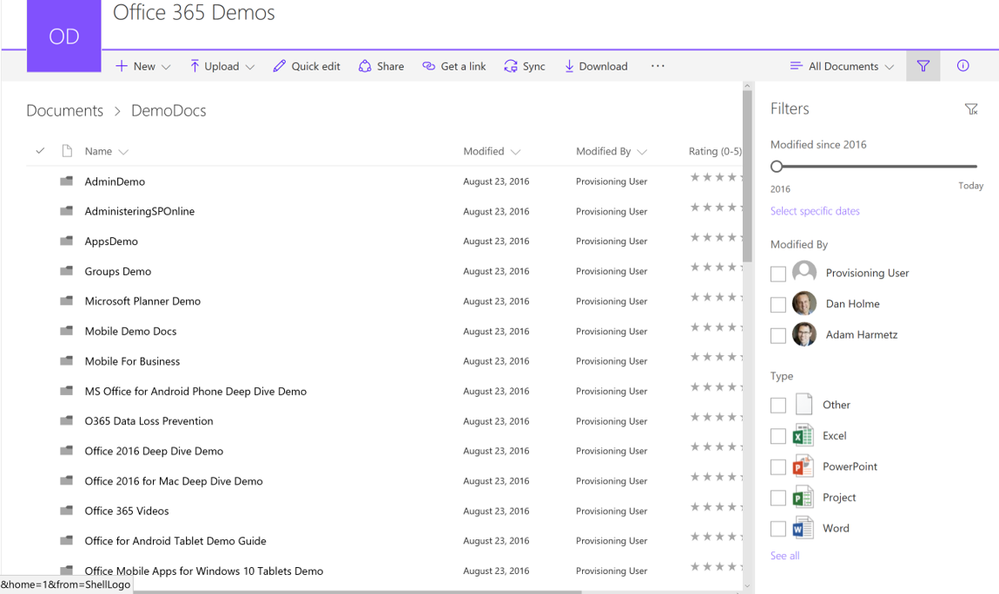This screenshot has width=999, height=594.
Task: Click Documents in the breadcrumb
Action: [64, 110]
